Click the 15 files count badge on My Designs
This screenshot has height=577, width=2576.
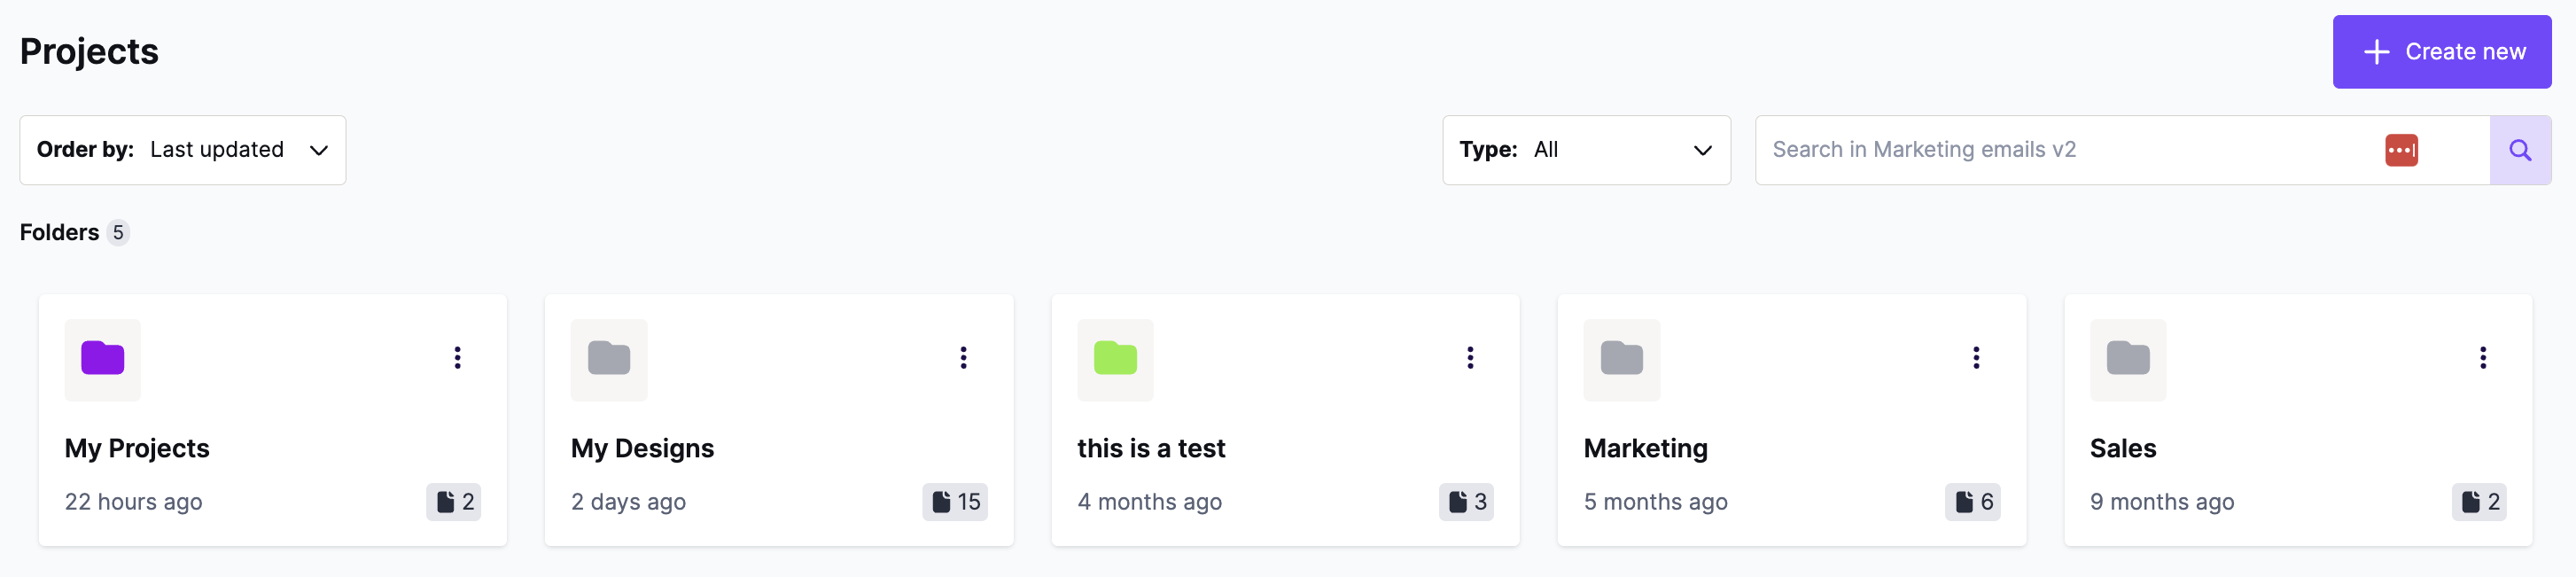(955, 502)
